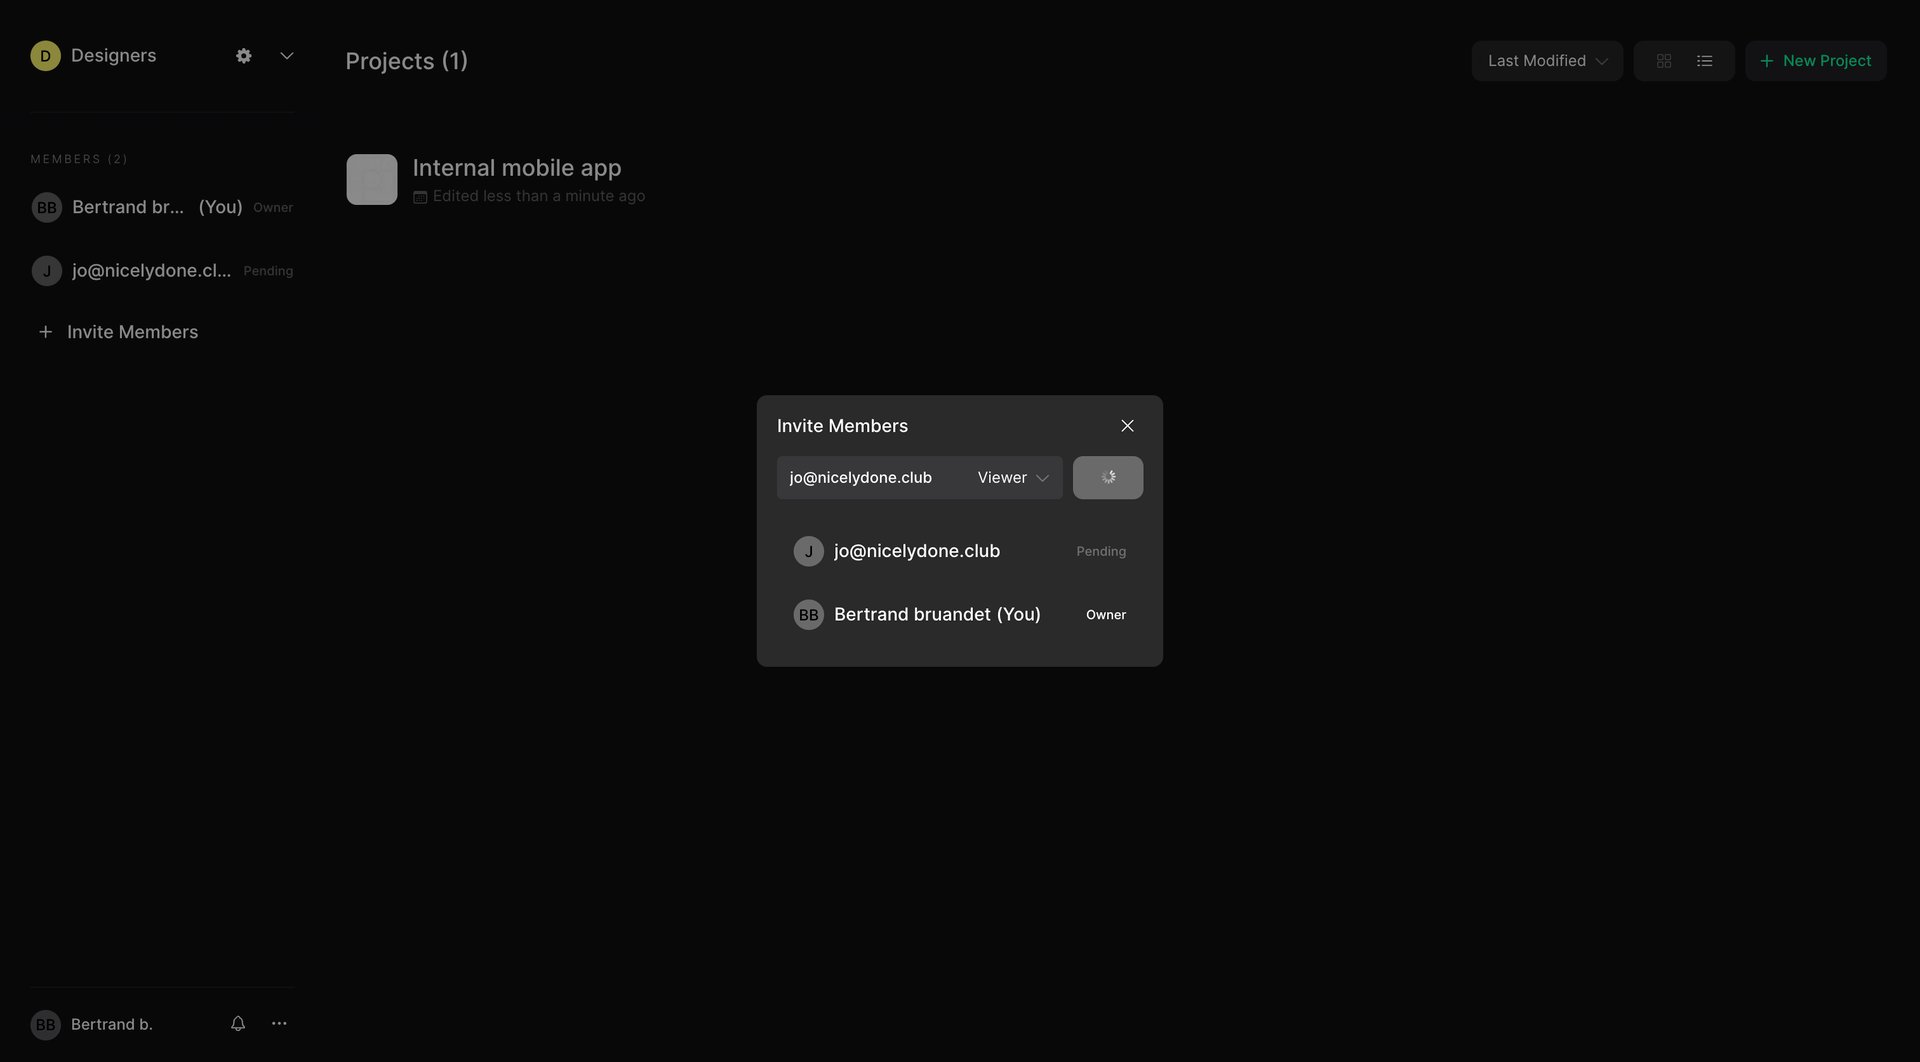
Task: Switch projects to list view
Action: point(1703,60)
